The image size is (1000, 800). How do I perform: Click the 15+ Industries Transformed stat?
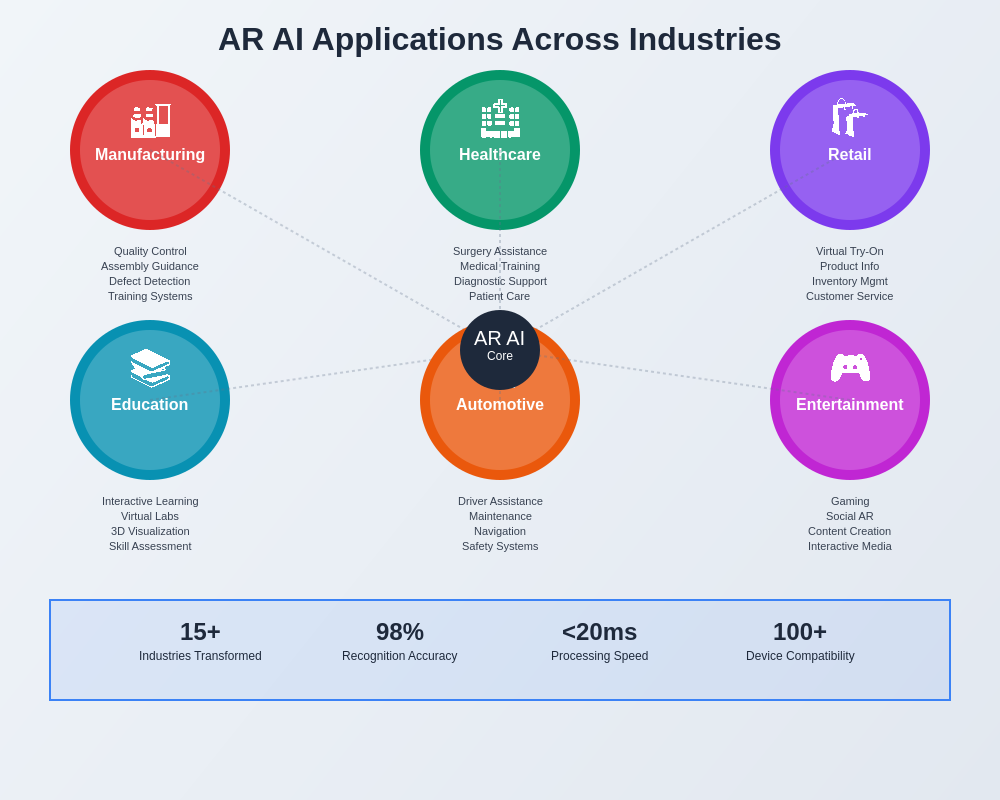200,641
